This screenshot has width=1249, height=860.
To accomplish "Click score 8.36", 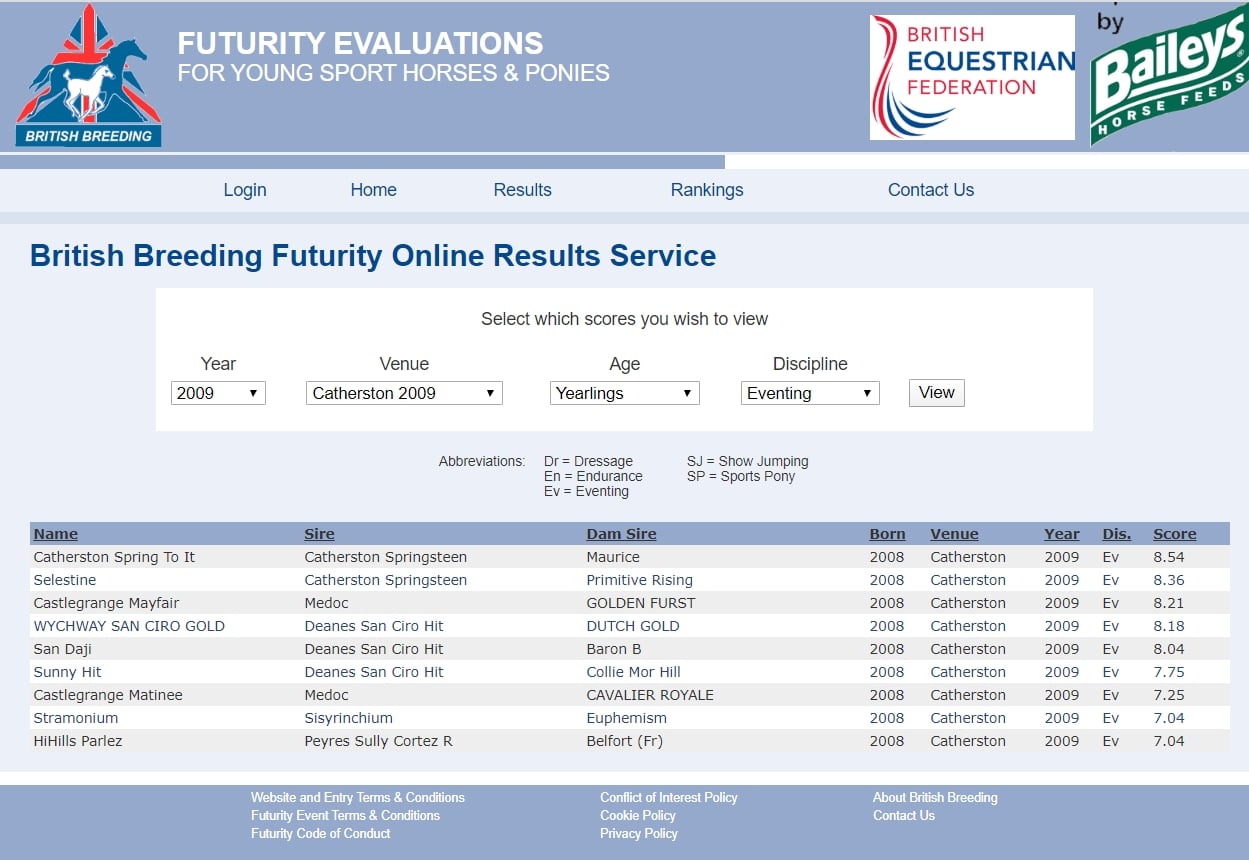I will (1169, 580).
